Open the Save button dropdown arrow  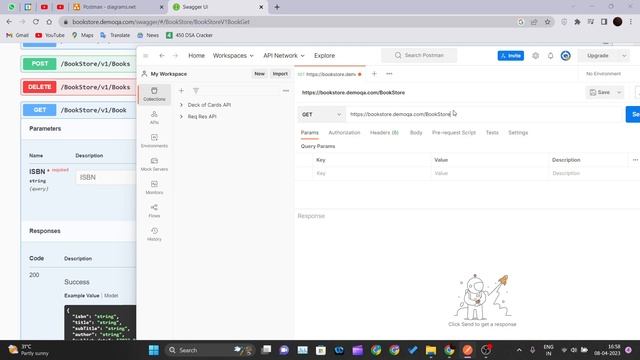coord(619,93)
